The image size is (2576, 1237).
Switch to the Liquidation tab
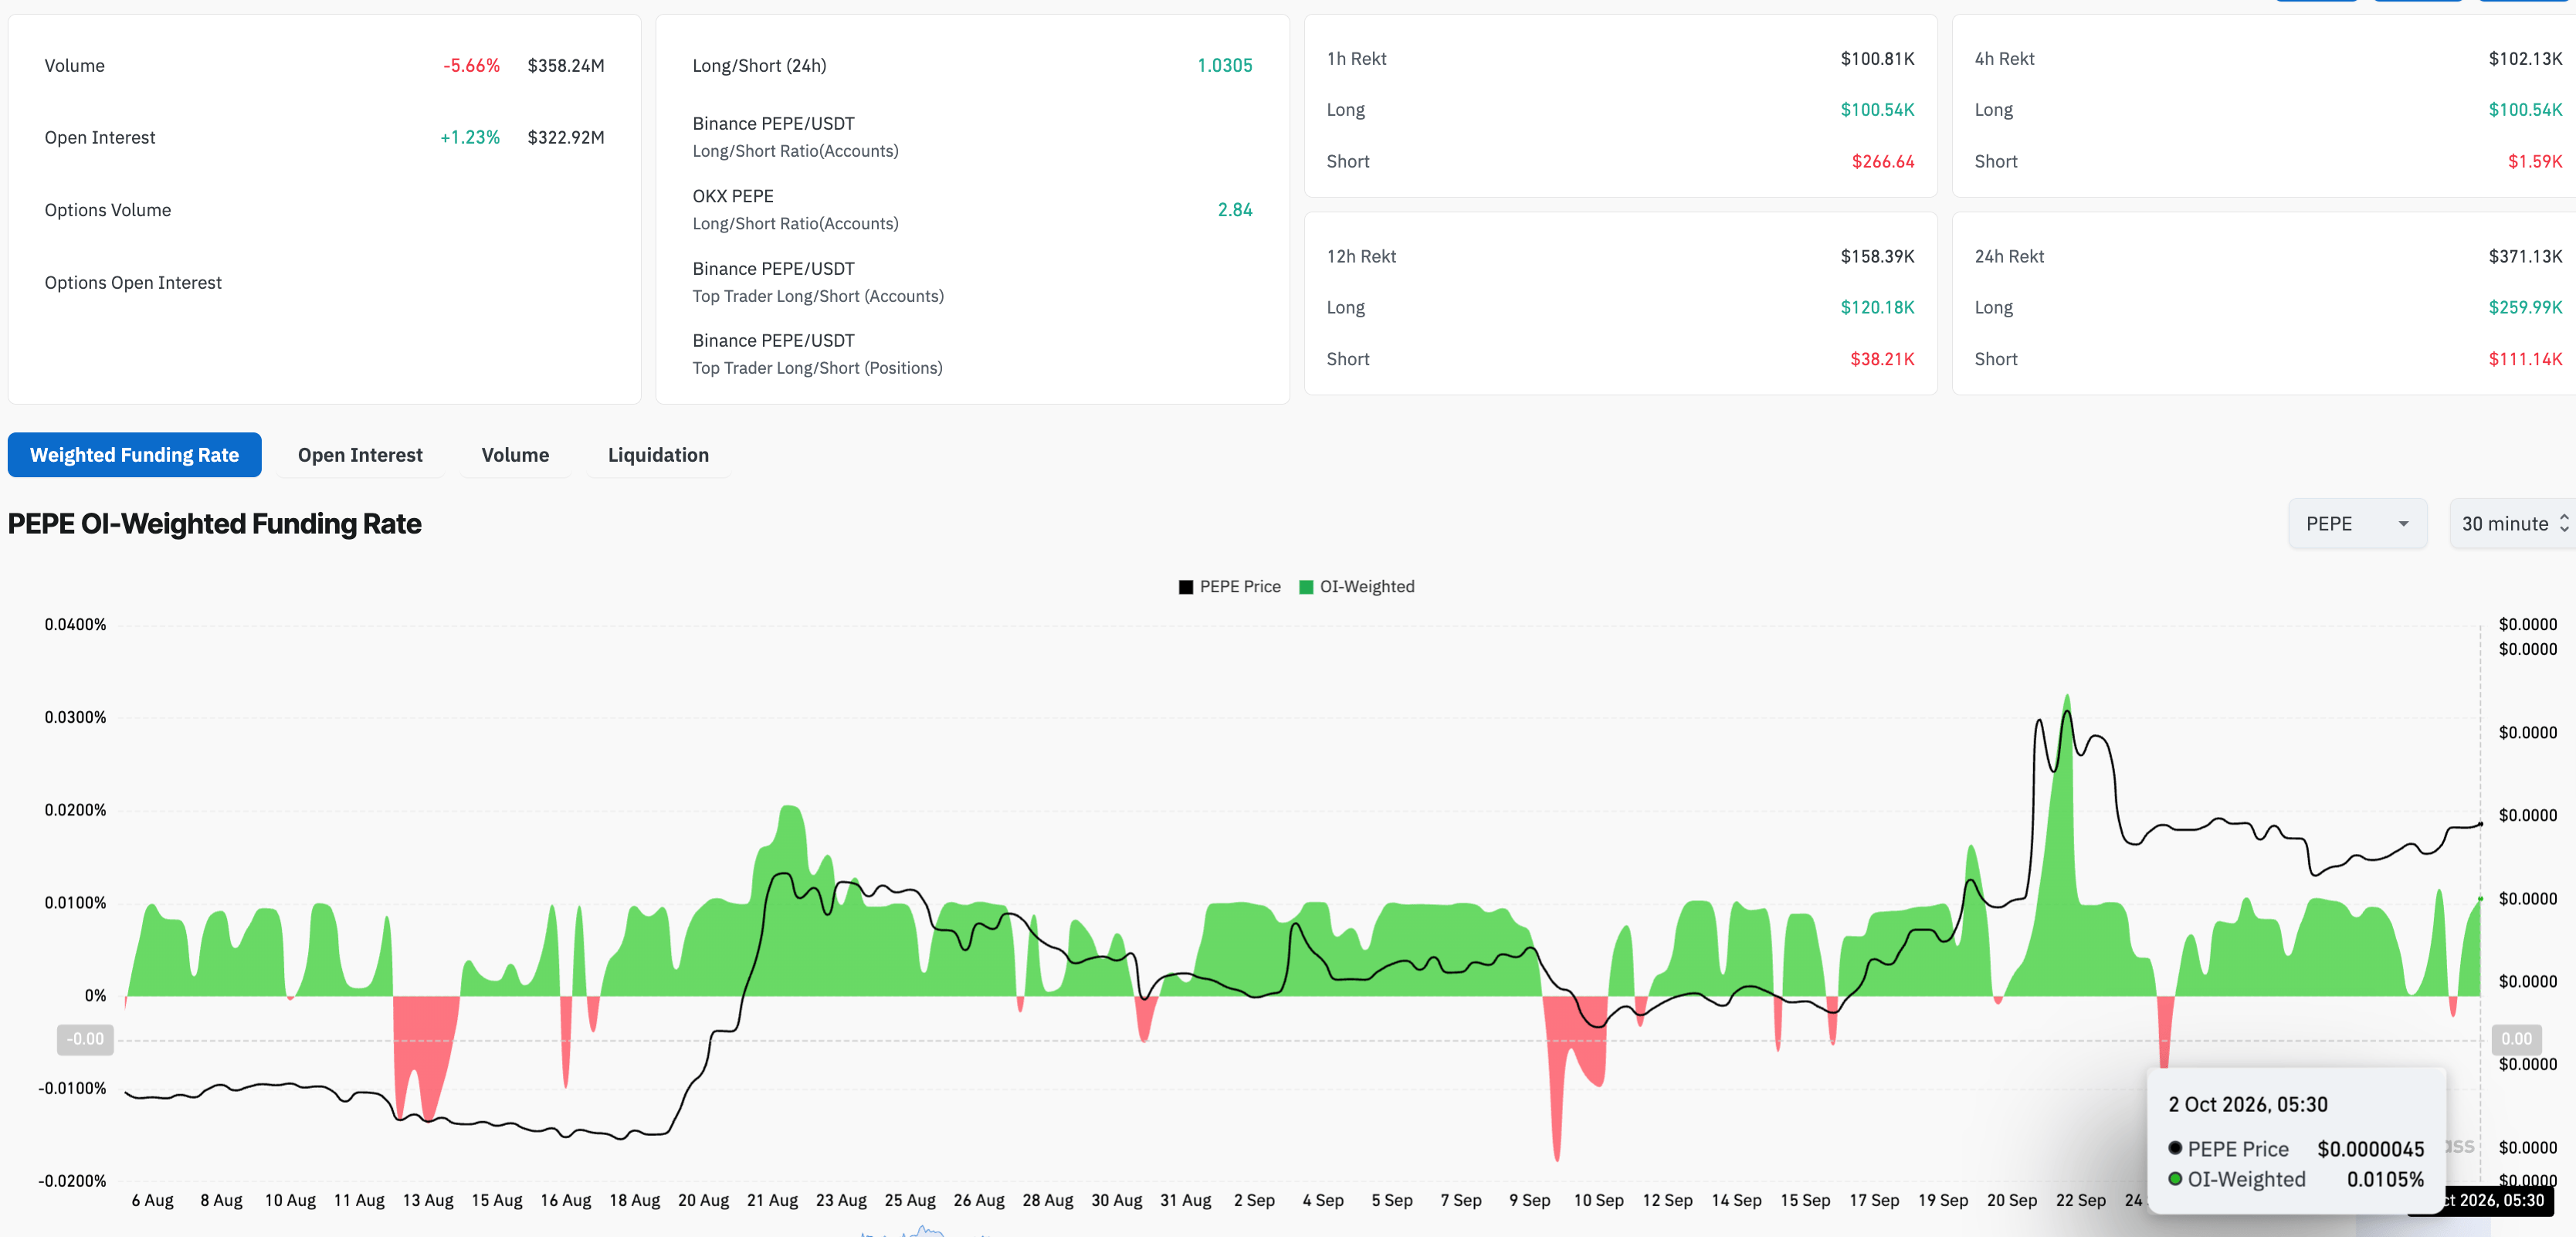658,455
